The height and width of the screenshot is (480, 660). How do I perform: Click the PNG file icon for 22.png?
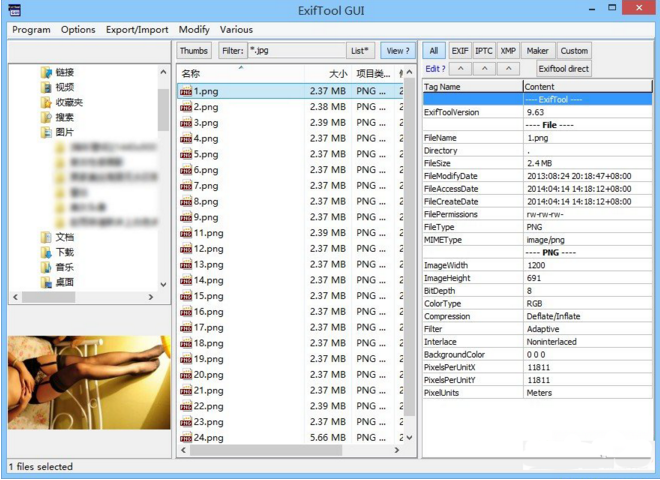coord(186,406)
